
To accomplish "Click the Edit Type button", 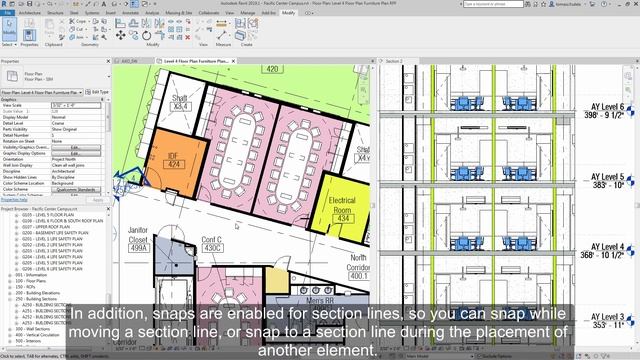I will (97, 92).
